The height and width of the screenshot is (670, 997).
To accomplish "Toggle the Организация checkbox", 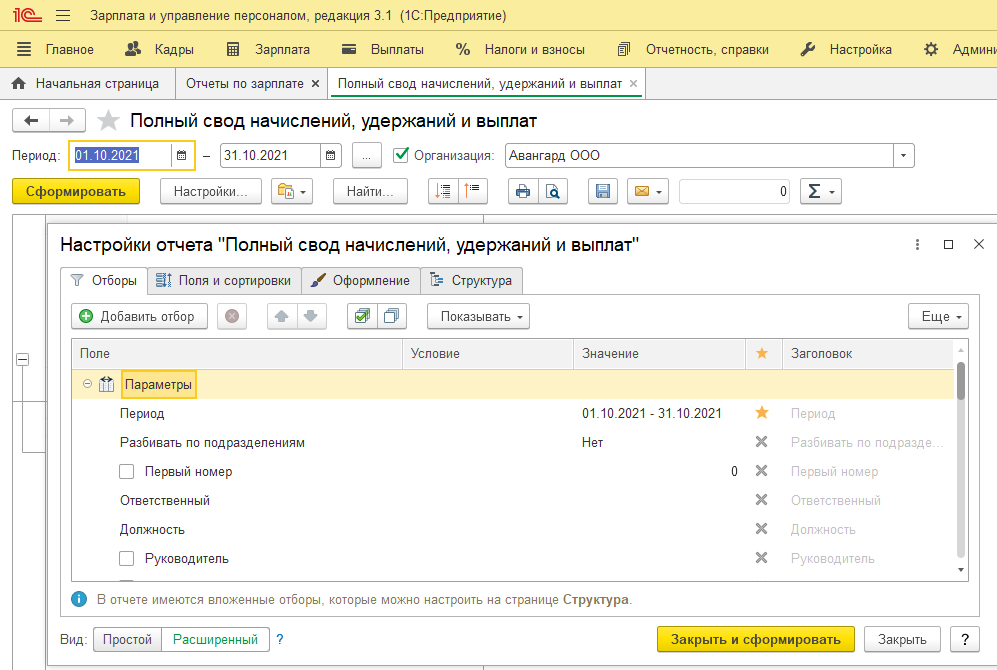I will pyautogui.click(x=402, y=155).
